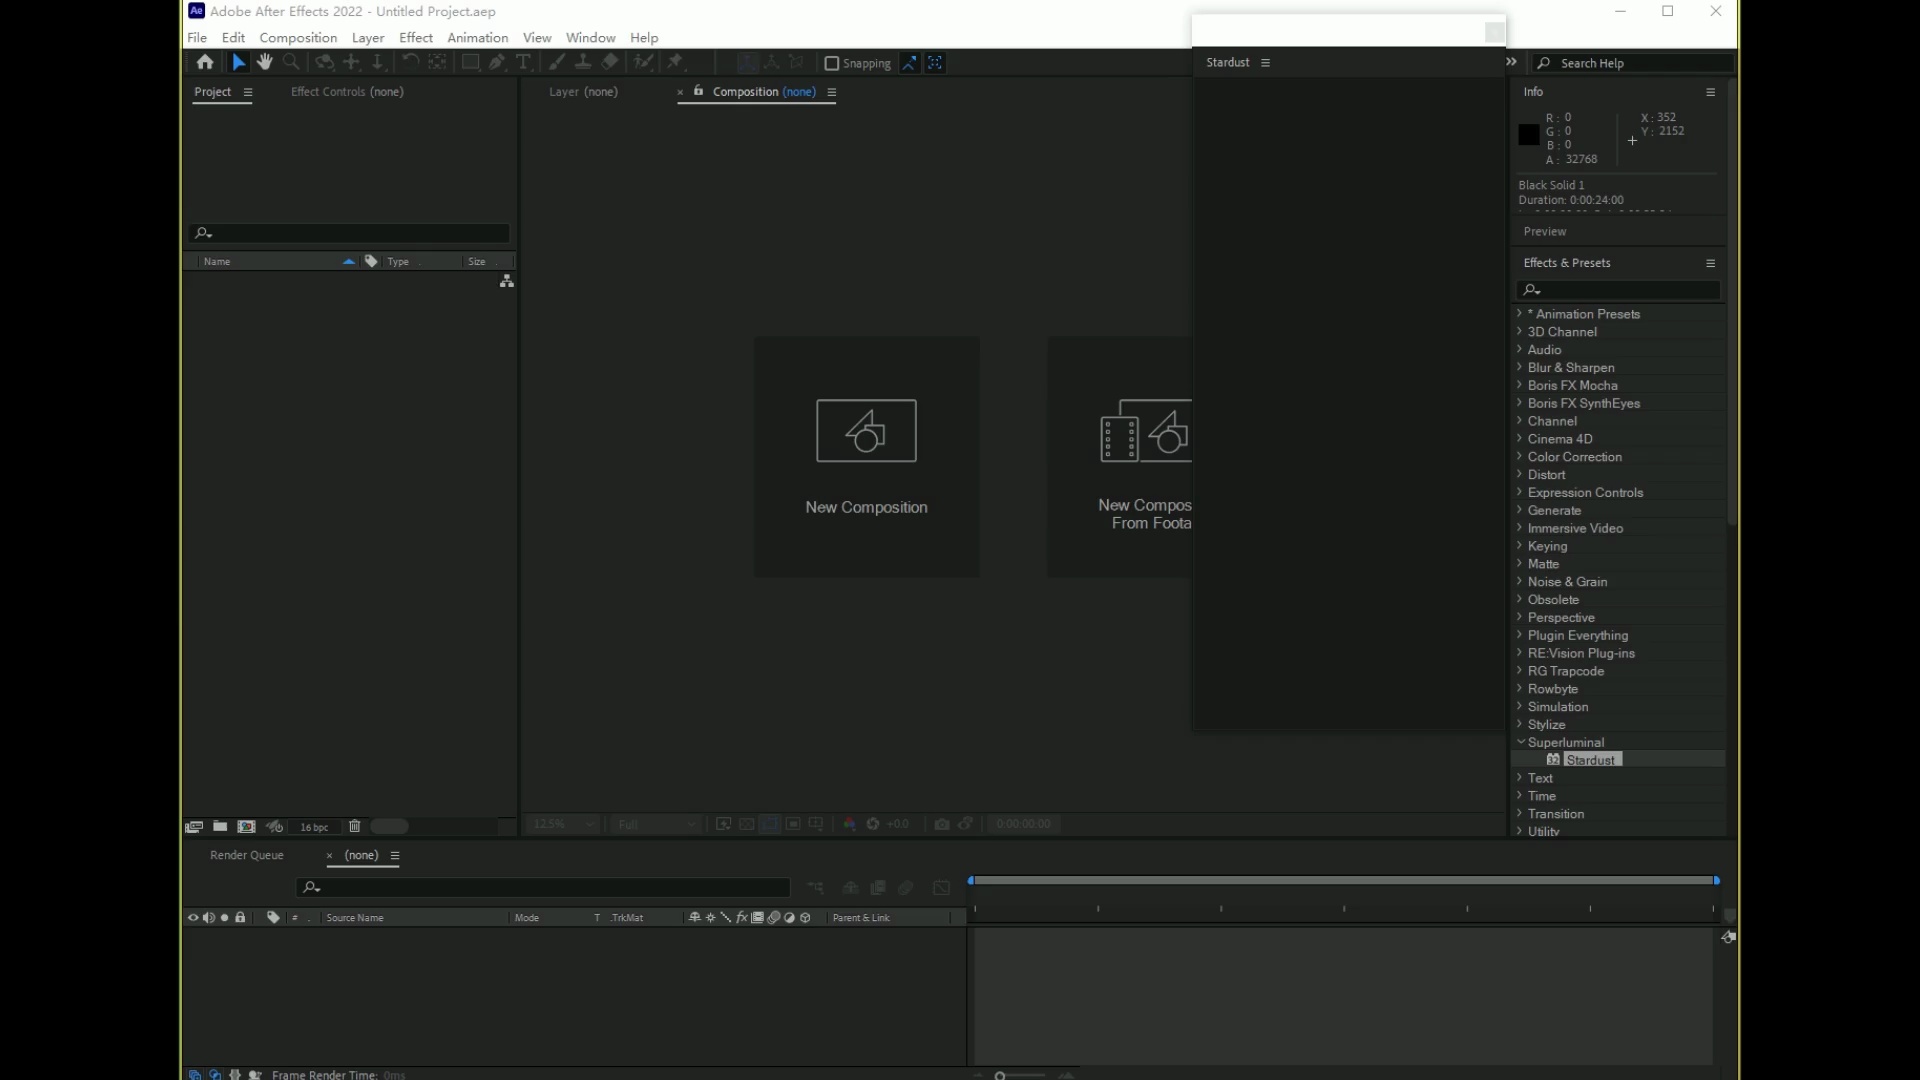
Task: Open new composition icon in Project footer
Action: coord(246,826)
